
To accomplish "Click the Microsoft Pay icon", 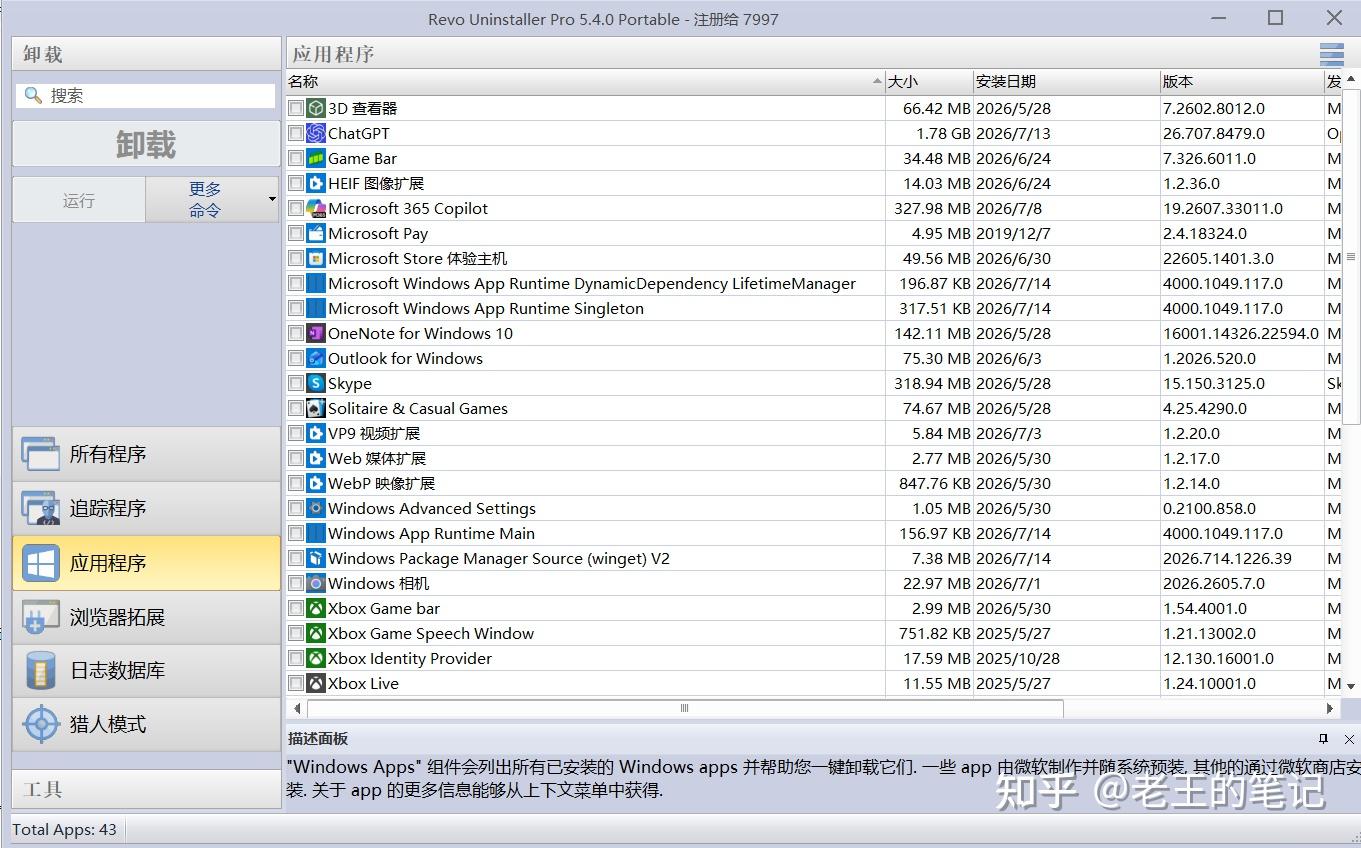I will coord(316,233).
